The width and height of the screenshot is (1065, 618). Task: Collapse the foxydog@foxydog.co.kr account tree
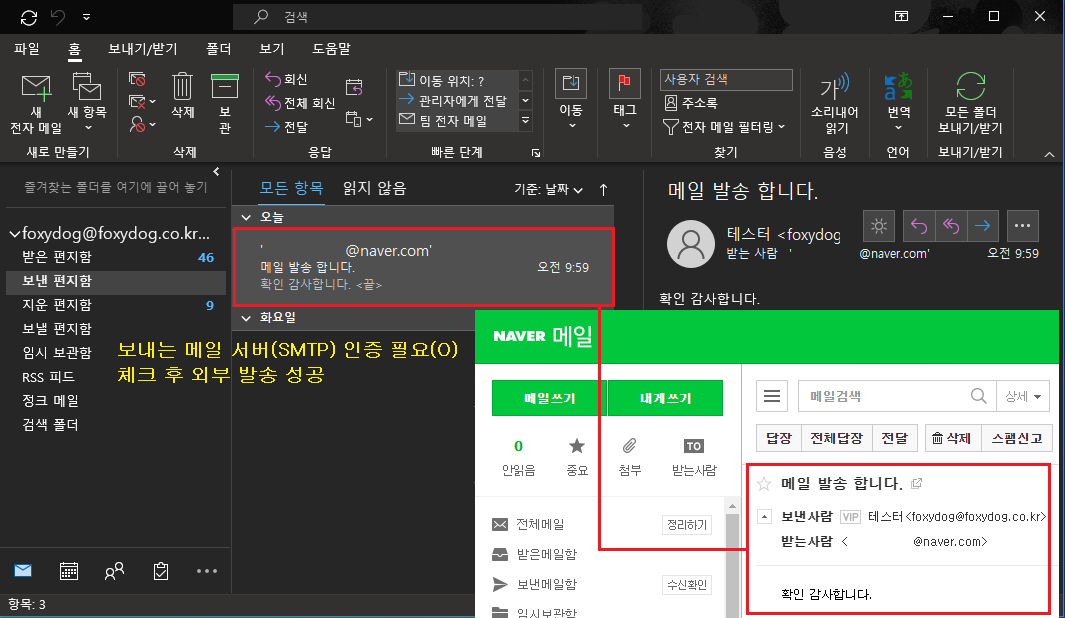pos(14,234)
